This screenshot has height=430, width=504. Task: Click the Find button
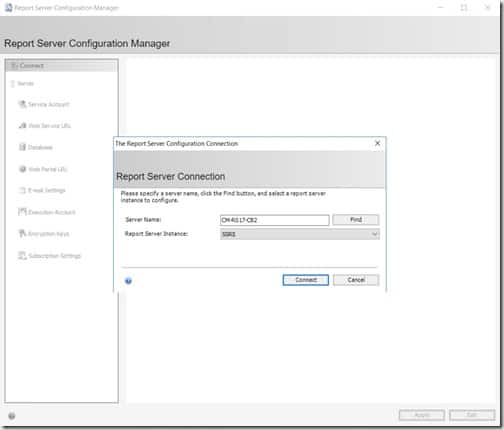pos(356,220)
